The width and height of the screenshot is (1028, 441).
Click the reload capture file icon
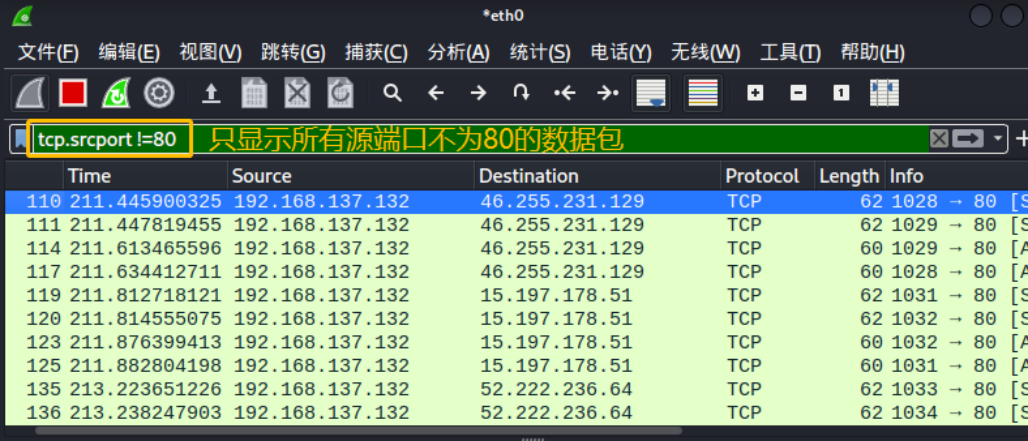coord(340,93)
